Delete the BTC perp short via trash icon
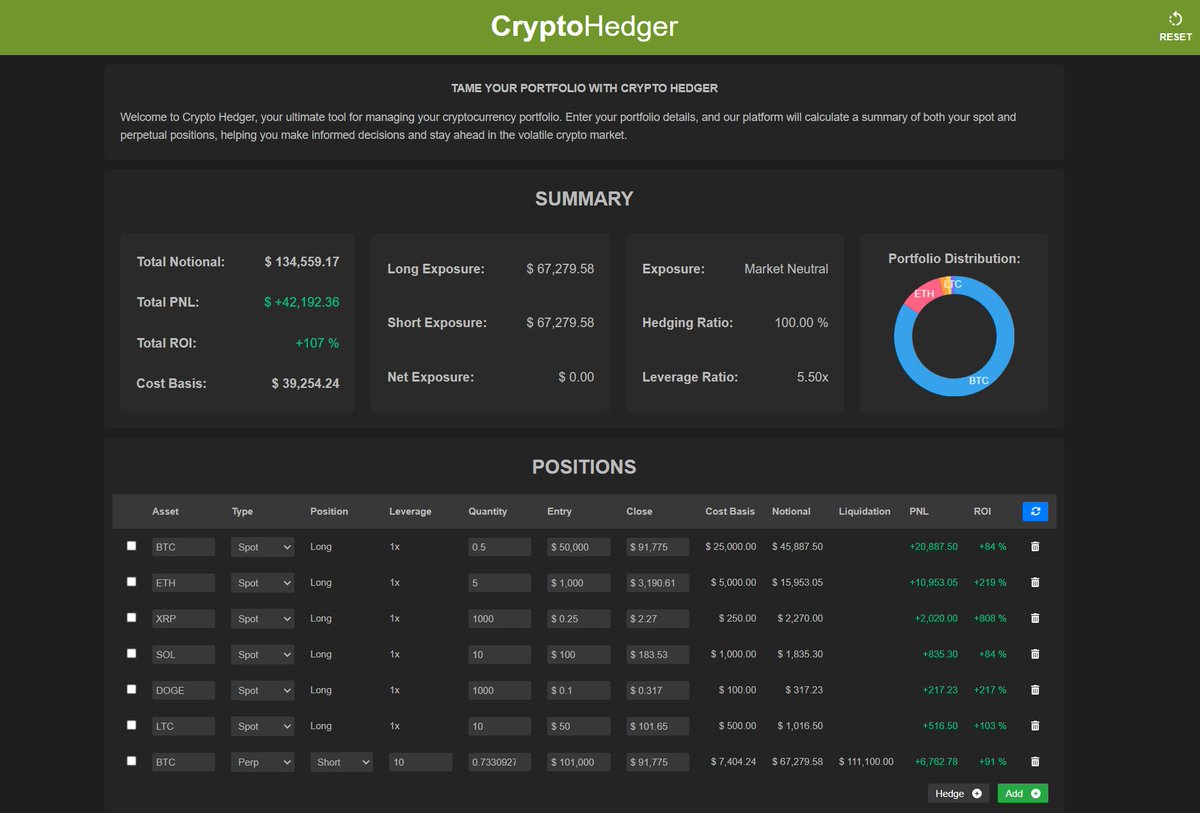Viewport: 1200px width, 813px height. pos(1034,761)
